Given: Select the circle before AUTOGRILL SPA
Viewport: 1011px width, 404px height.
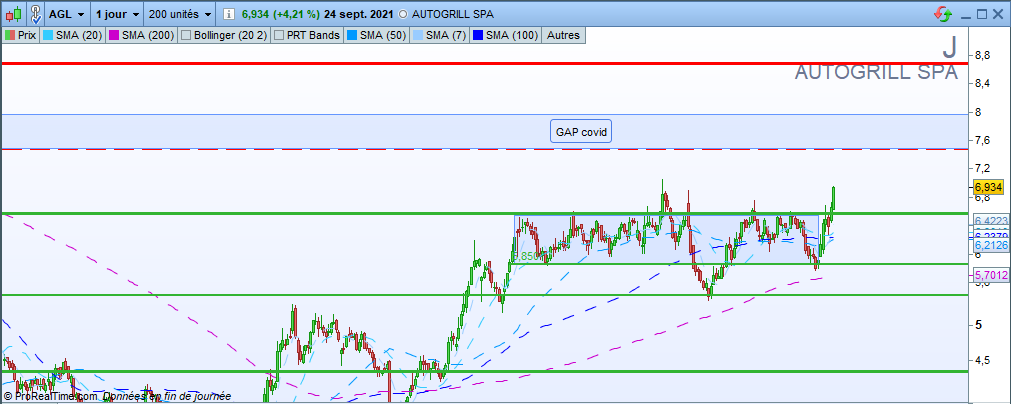Looking at the screenshot, I should point(404,14).
